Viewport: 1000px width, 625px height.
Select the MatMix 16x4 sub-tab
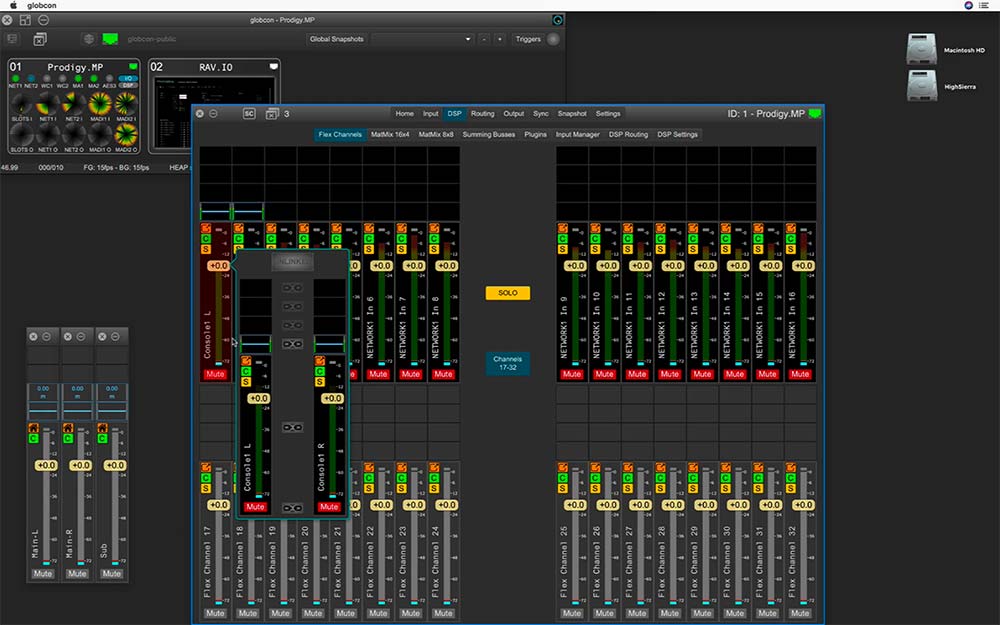click(x=390, y=135)
